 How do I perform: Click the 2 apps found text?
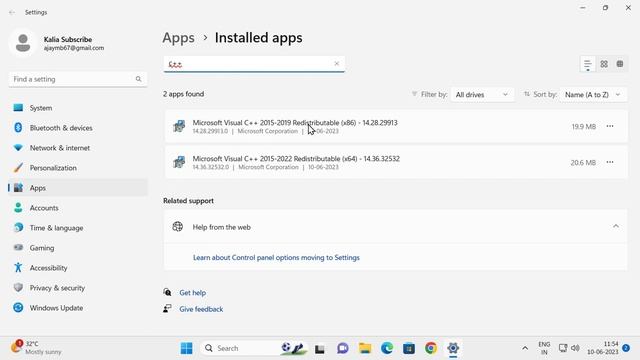[184, 94]
